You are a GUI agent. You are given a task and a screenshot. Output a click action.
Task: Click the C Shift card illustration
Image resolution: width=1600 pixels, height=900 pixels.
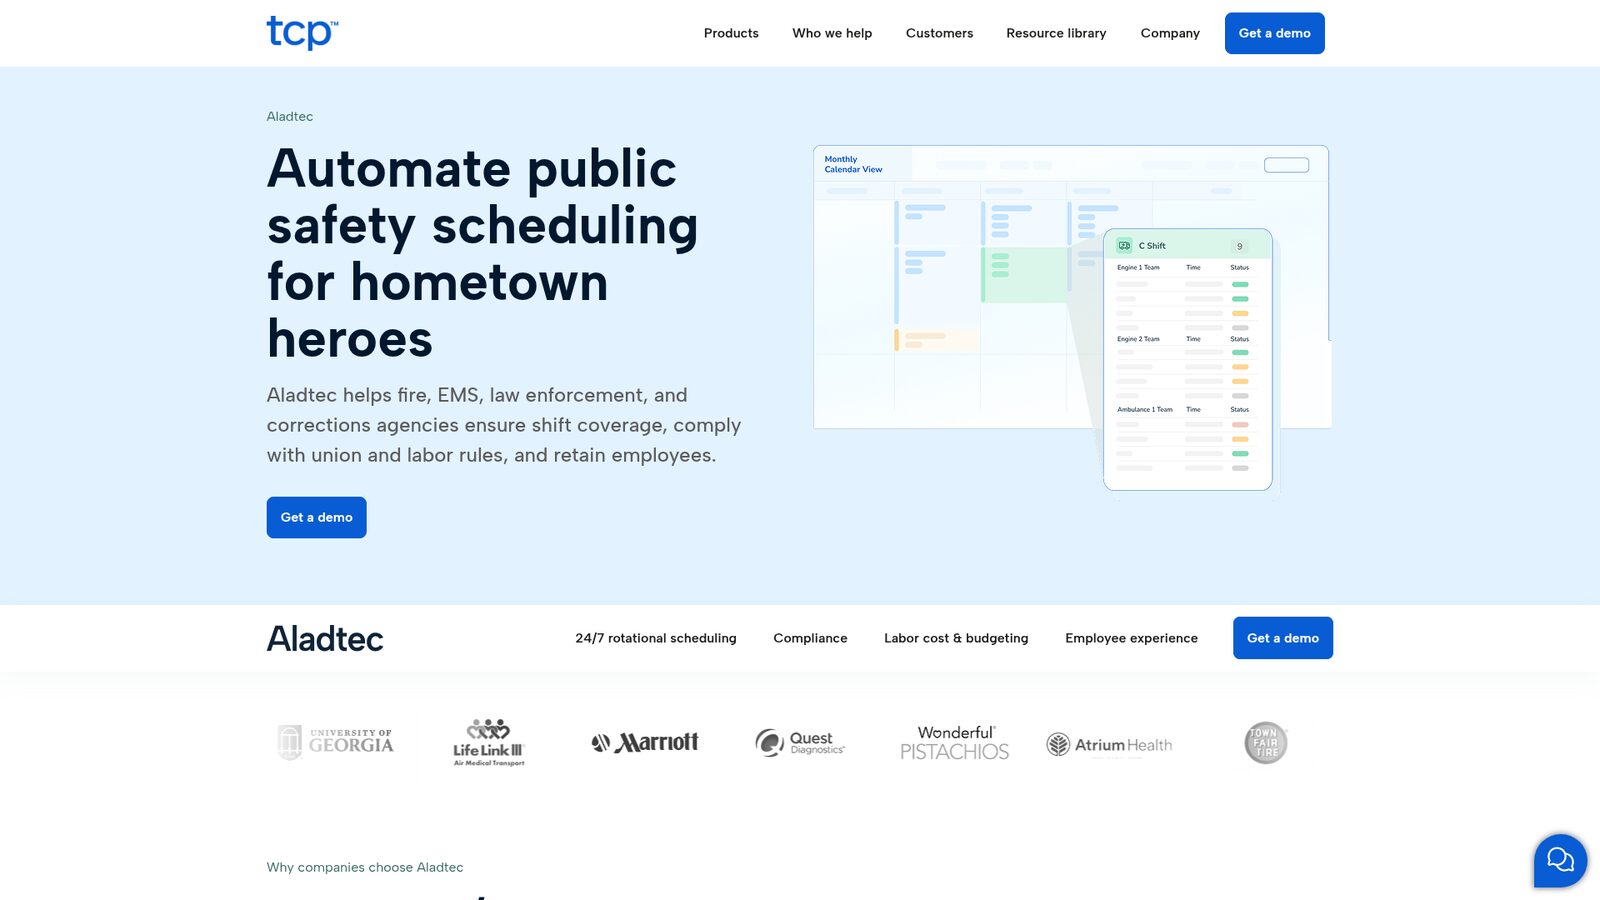1188,359
